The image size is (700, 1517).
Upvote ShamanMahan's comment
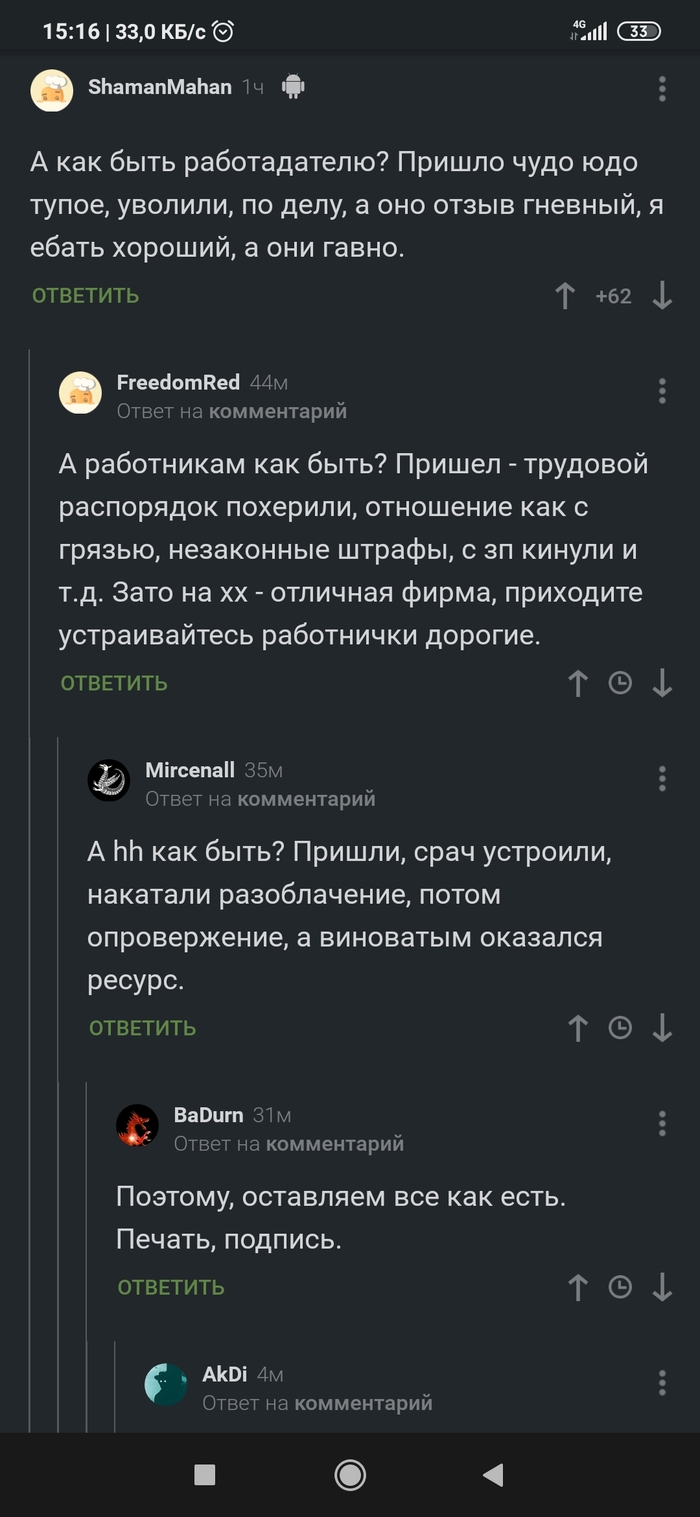click(565, 296)
